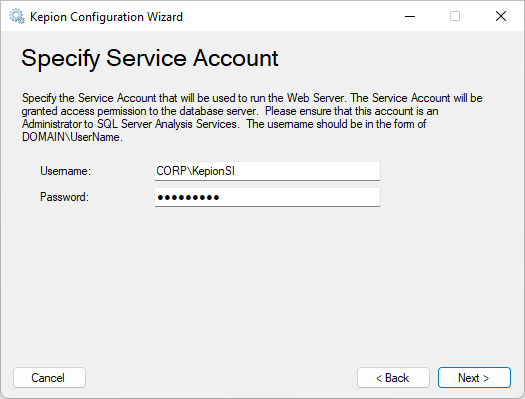This screenshot has height=399, width=525.
Task: Close the Kepion Configuration Wizard window
Action: pos(501,16)
